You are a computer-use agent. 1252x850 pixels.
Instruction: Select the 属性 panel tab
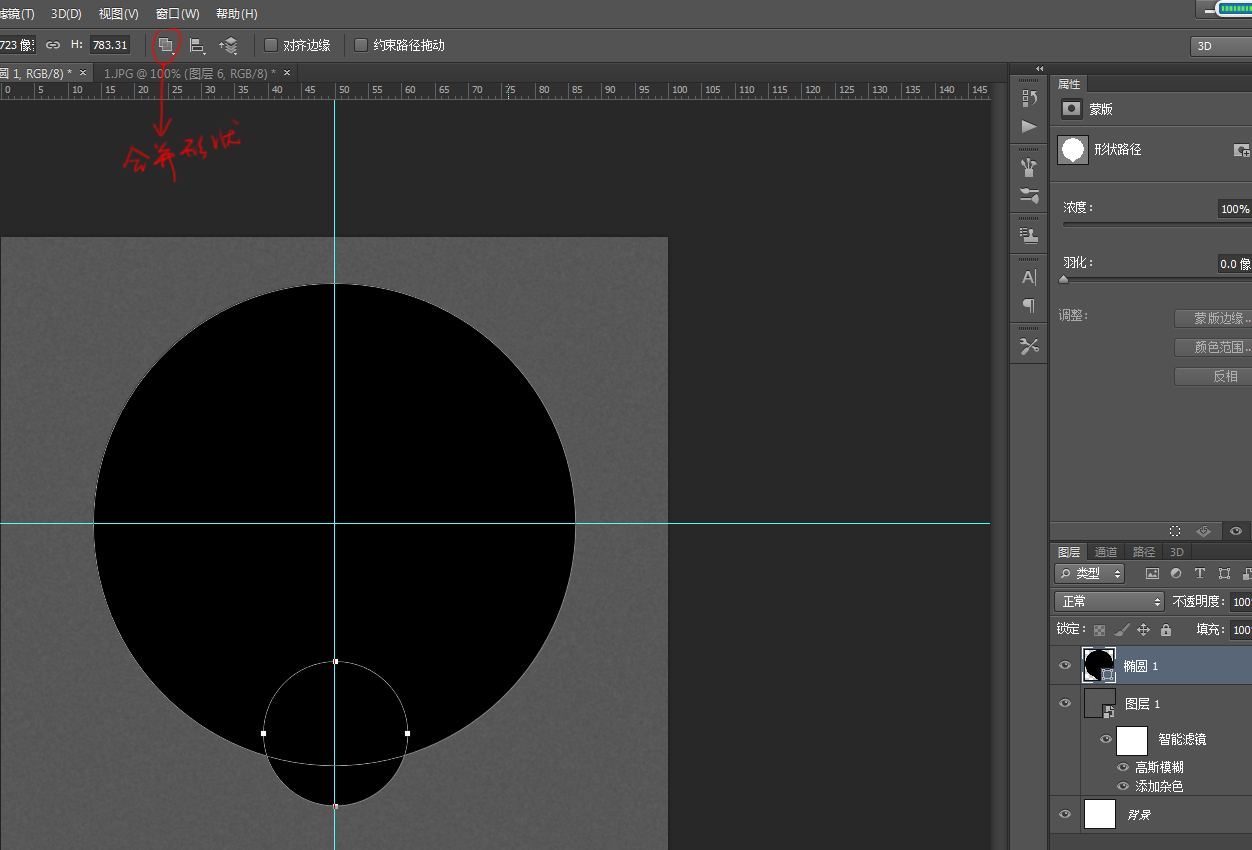(1069, 84)
